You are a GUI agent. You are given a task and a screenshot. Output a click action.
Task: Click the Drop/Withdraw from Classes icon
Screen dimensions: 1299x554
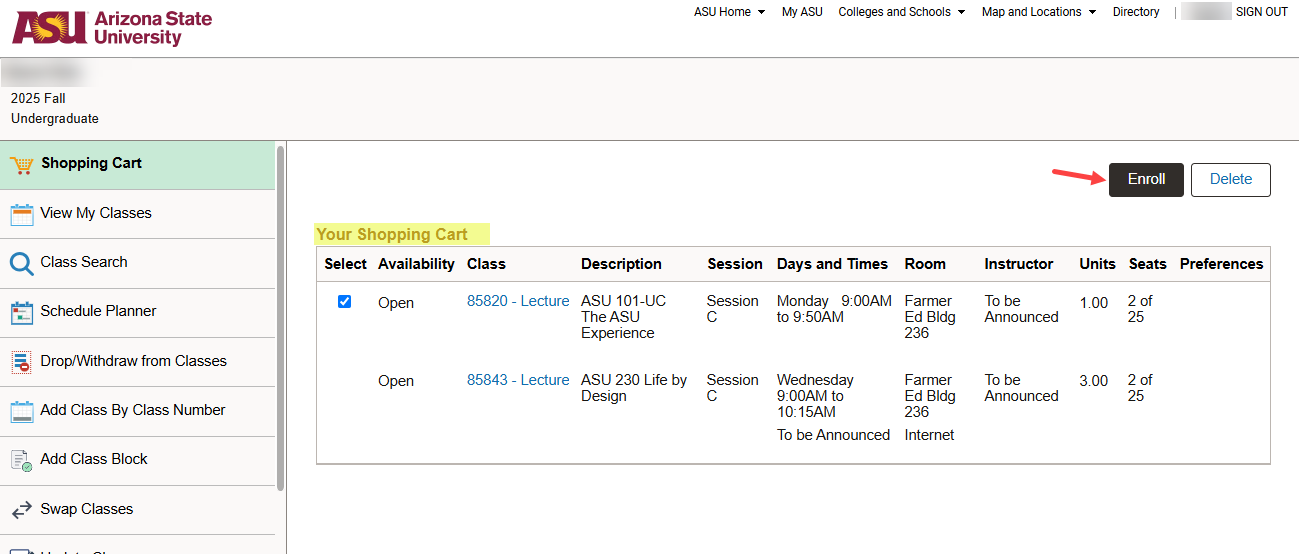tap(22, 362)
